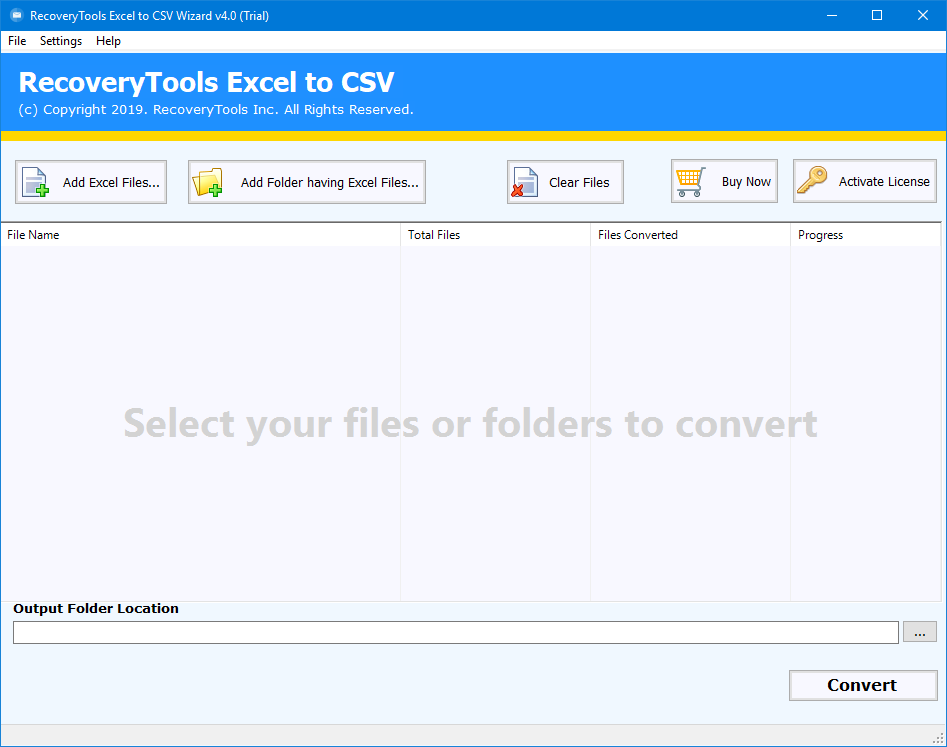Click Add Excel Files... label text

click(111, 182)
